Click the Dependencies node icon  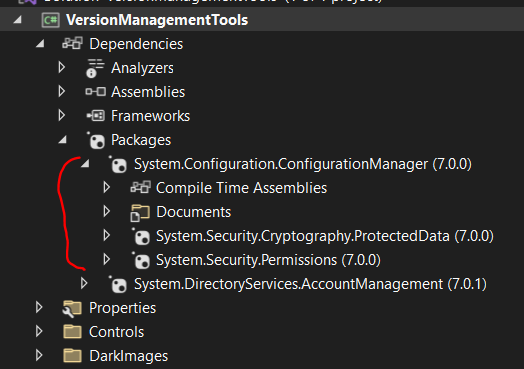pos(72,43)
